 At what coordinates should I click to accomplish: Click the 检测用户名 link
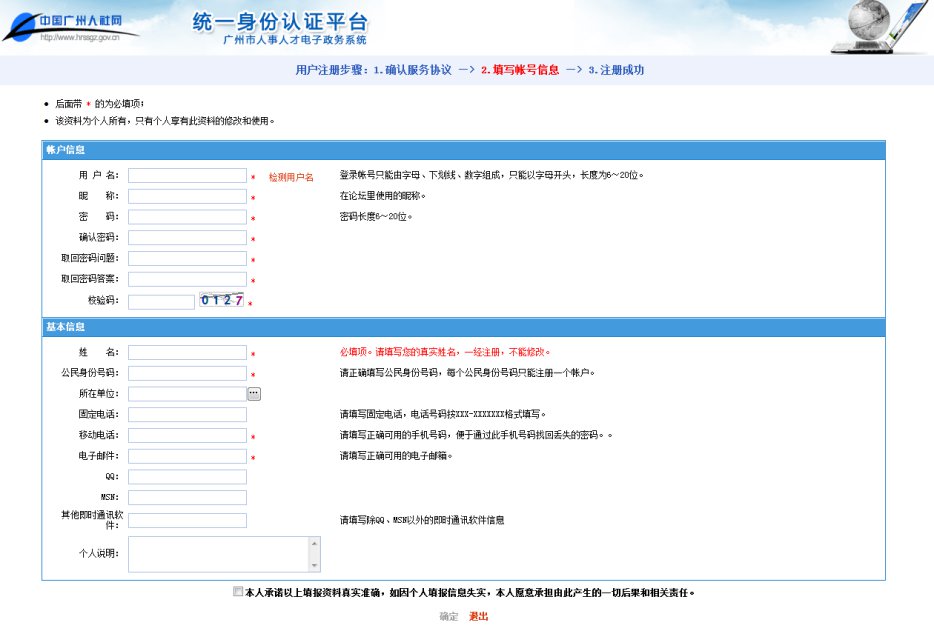coord(290,177)
